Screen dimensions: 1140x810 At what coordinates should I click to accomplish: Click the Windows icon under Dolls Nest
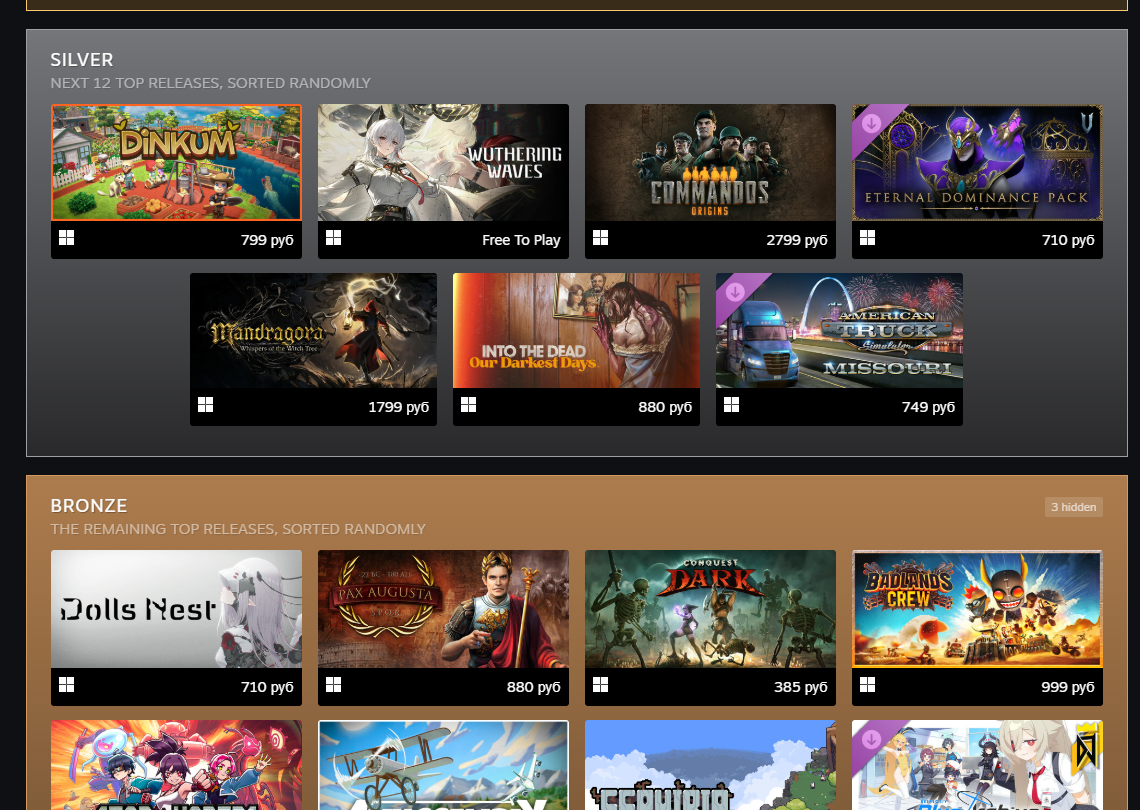(66, 684)
